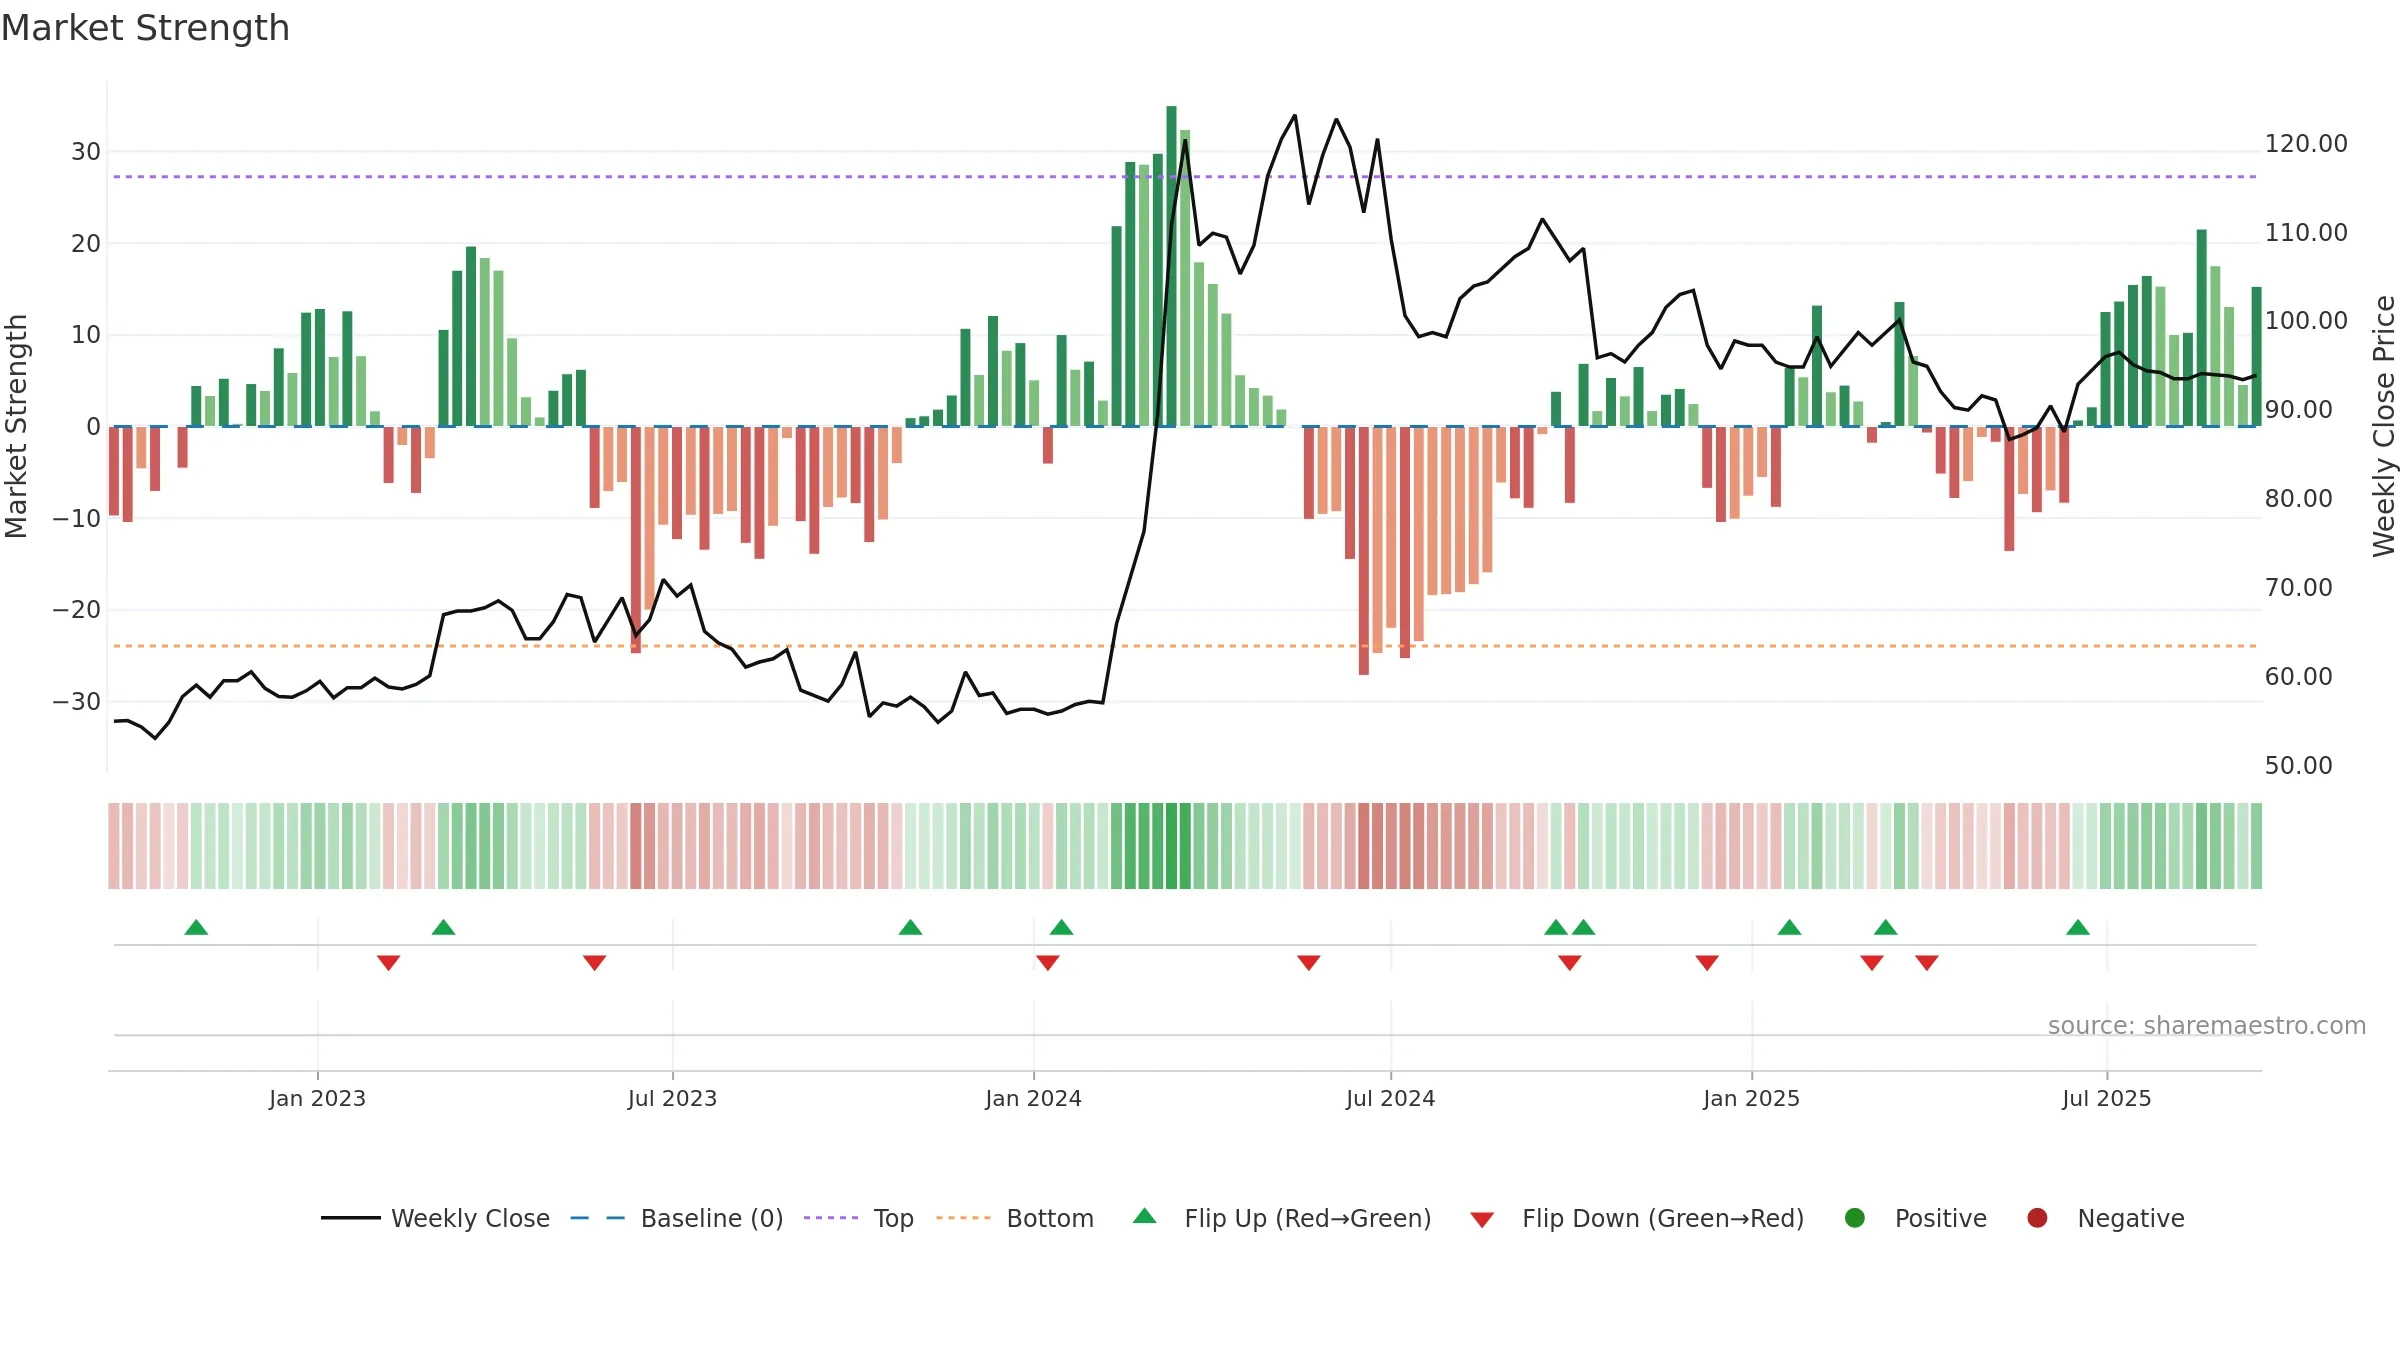Select the latest flip-up triangle before Jul 2025
The width and height of the screenshot is (2400, 1350).
point(2078,927)
